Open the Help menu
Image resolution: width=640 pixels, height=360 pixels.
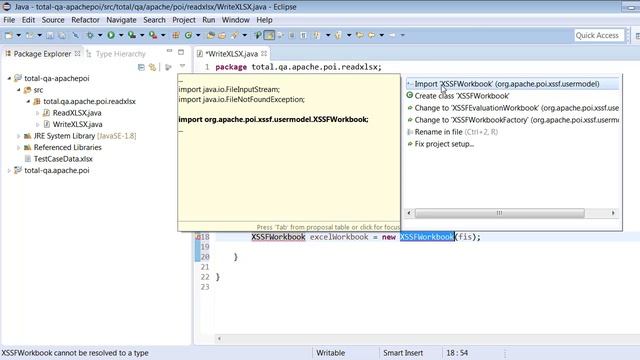264,20
